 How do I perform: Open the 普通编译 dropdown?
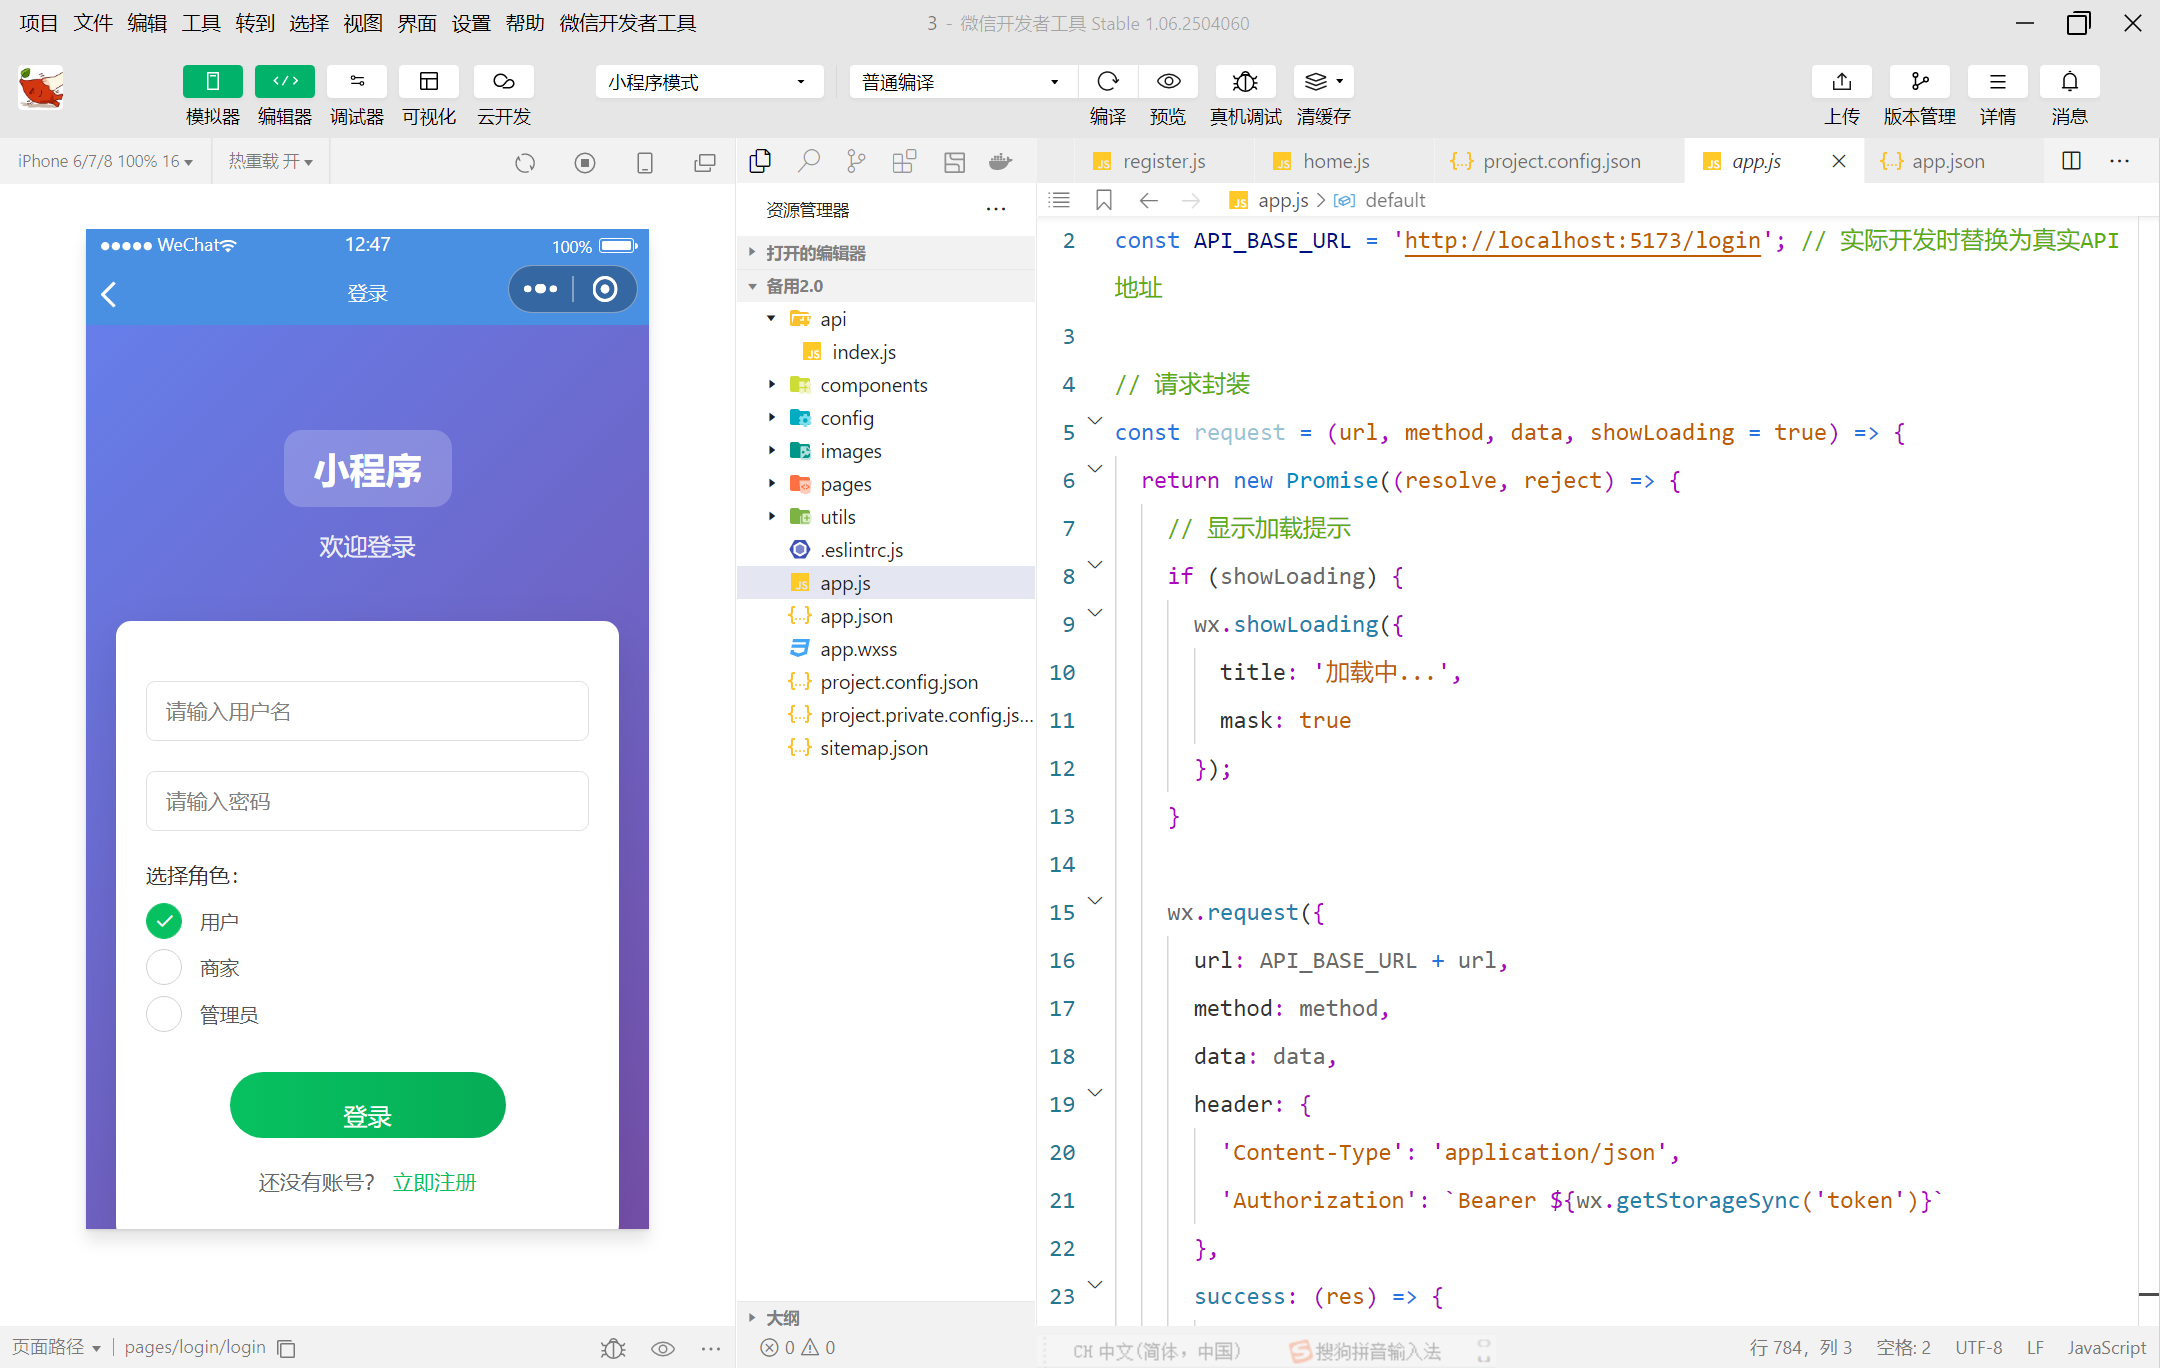[x=960, y=82]
